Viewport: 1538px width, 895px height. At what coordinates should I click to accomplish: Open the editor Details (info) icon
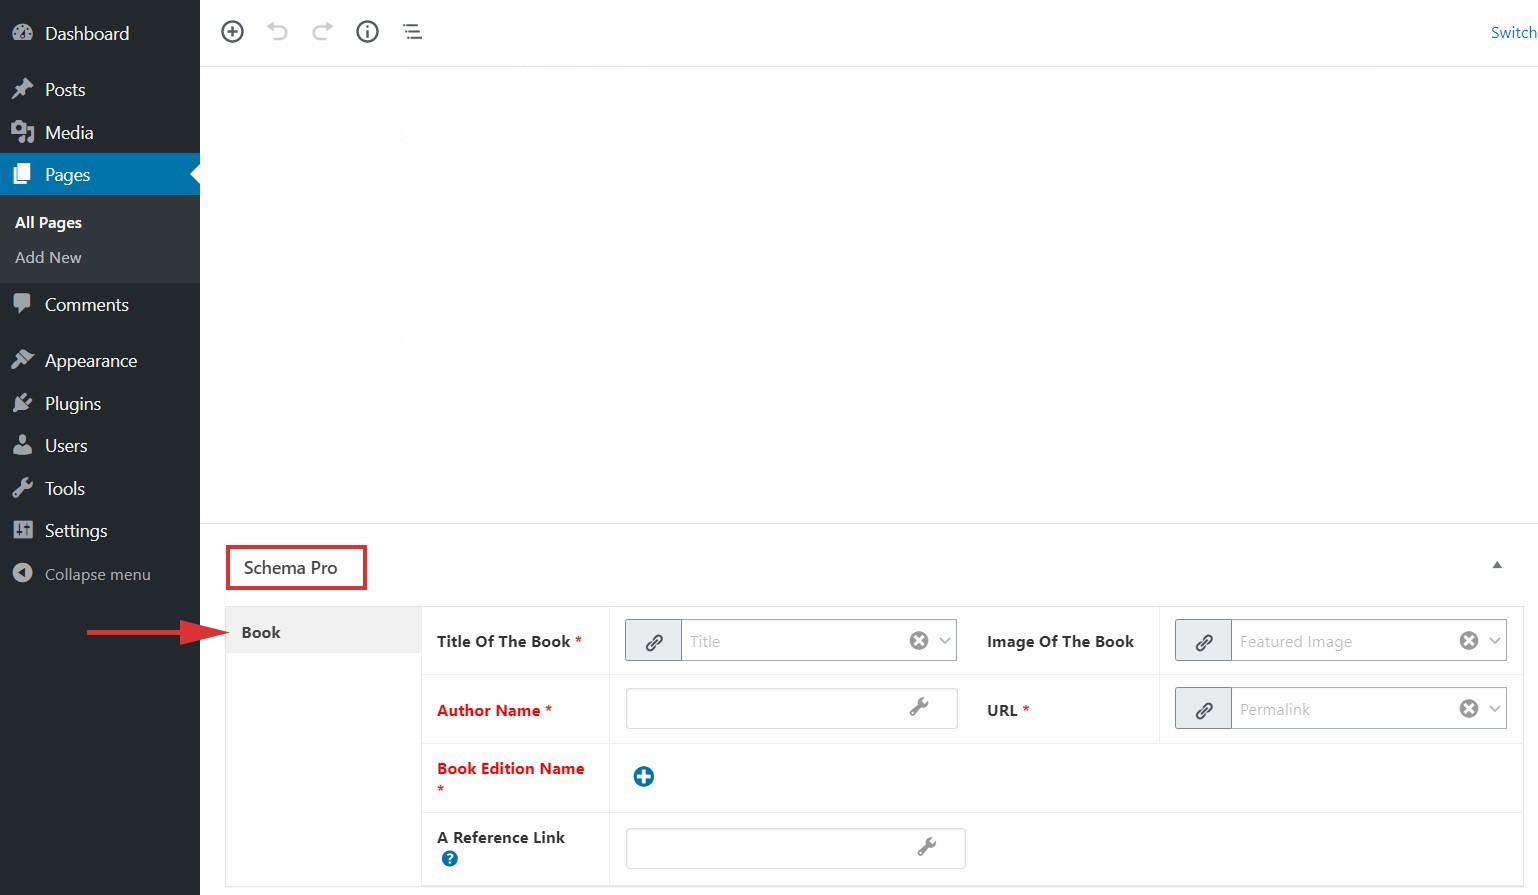[x=367, y=31]
